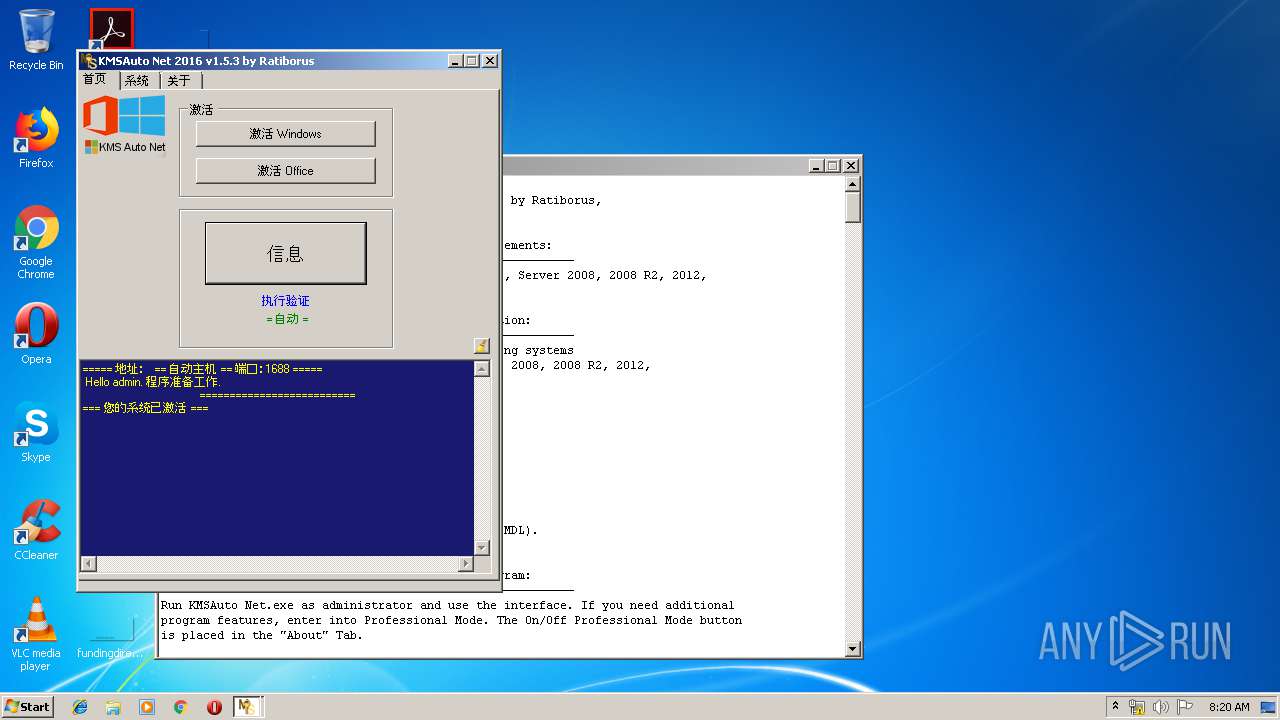Maximize the readme text window
The width and height of the screenshot is (1280, 720).
tap(833, 166)
